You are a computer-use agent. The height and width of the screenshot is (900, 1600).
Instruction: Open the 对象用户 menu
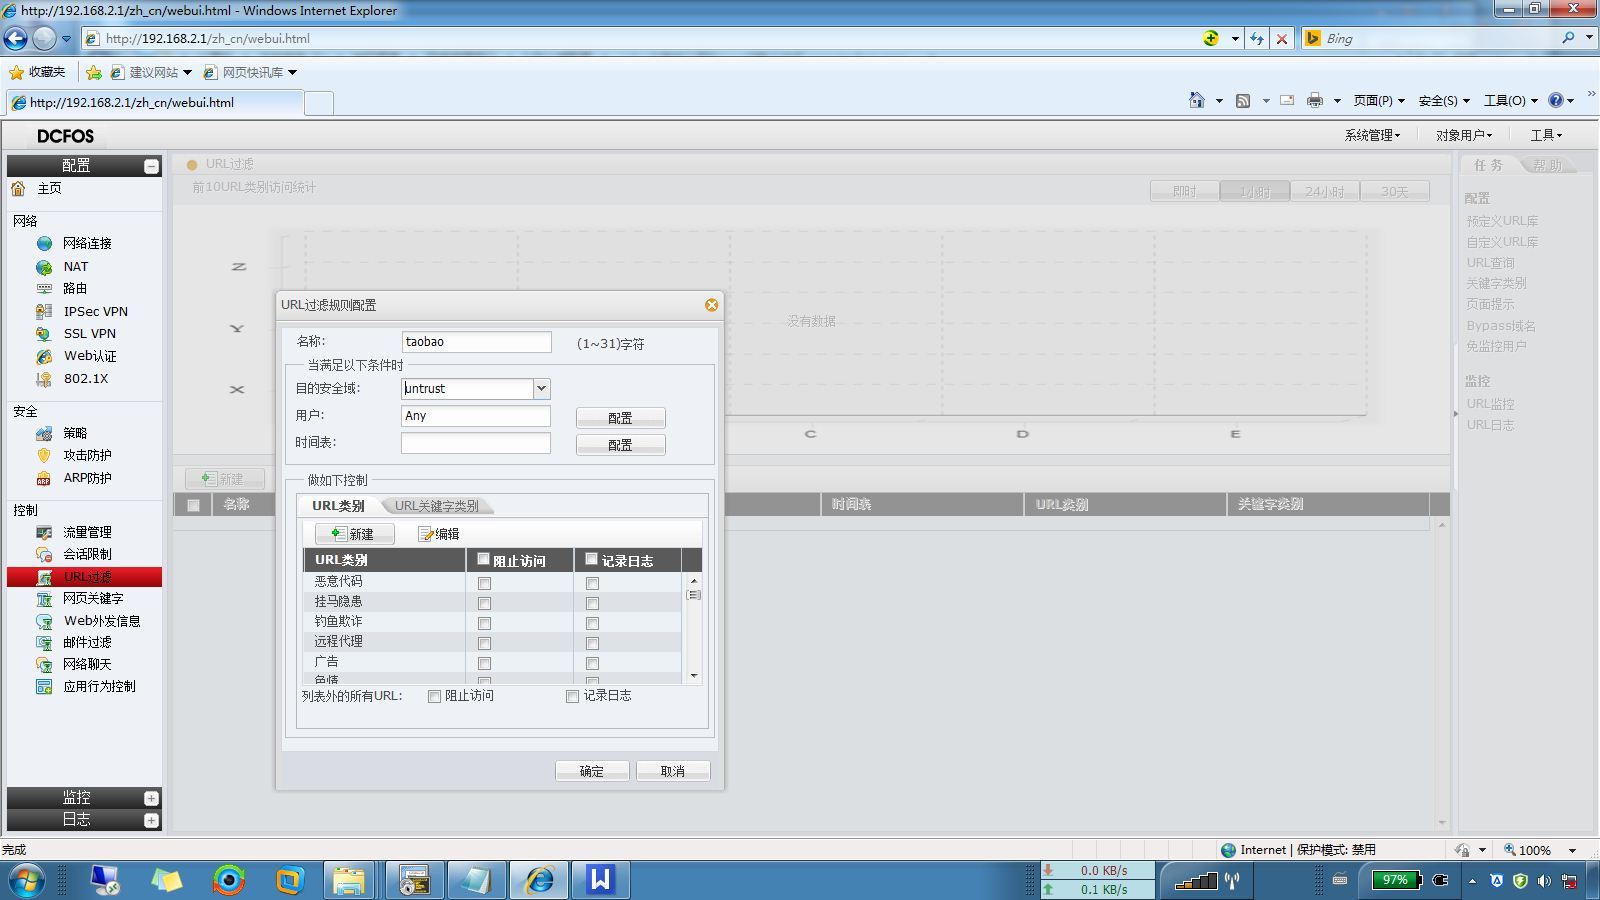(1464, 135)
